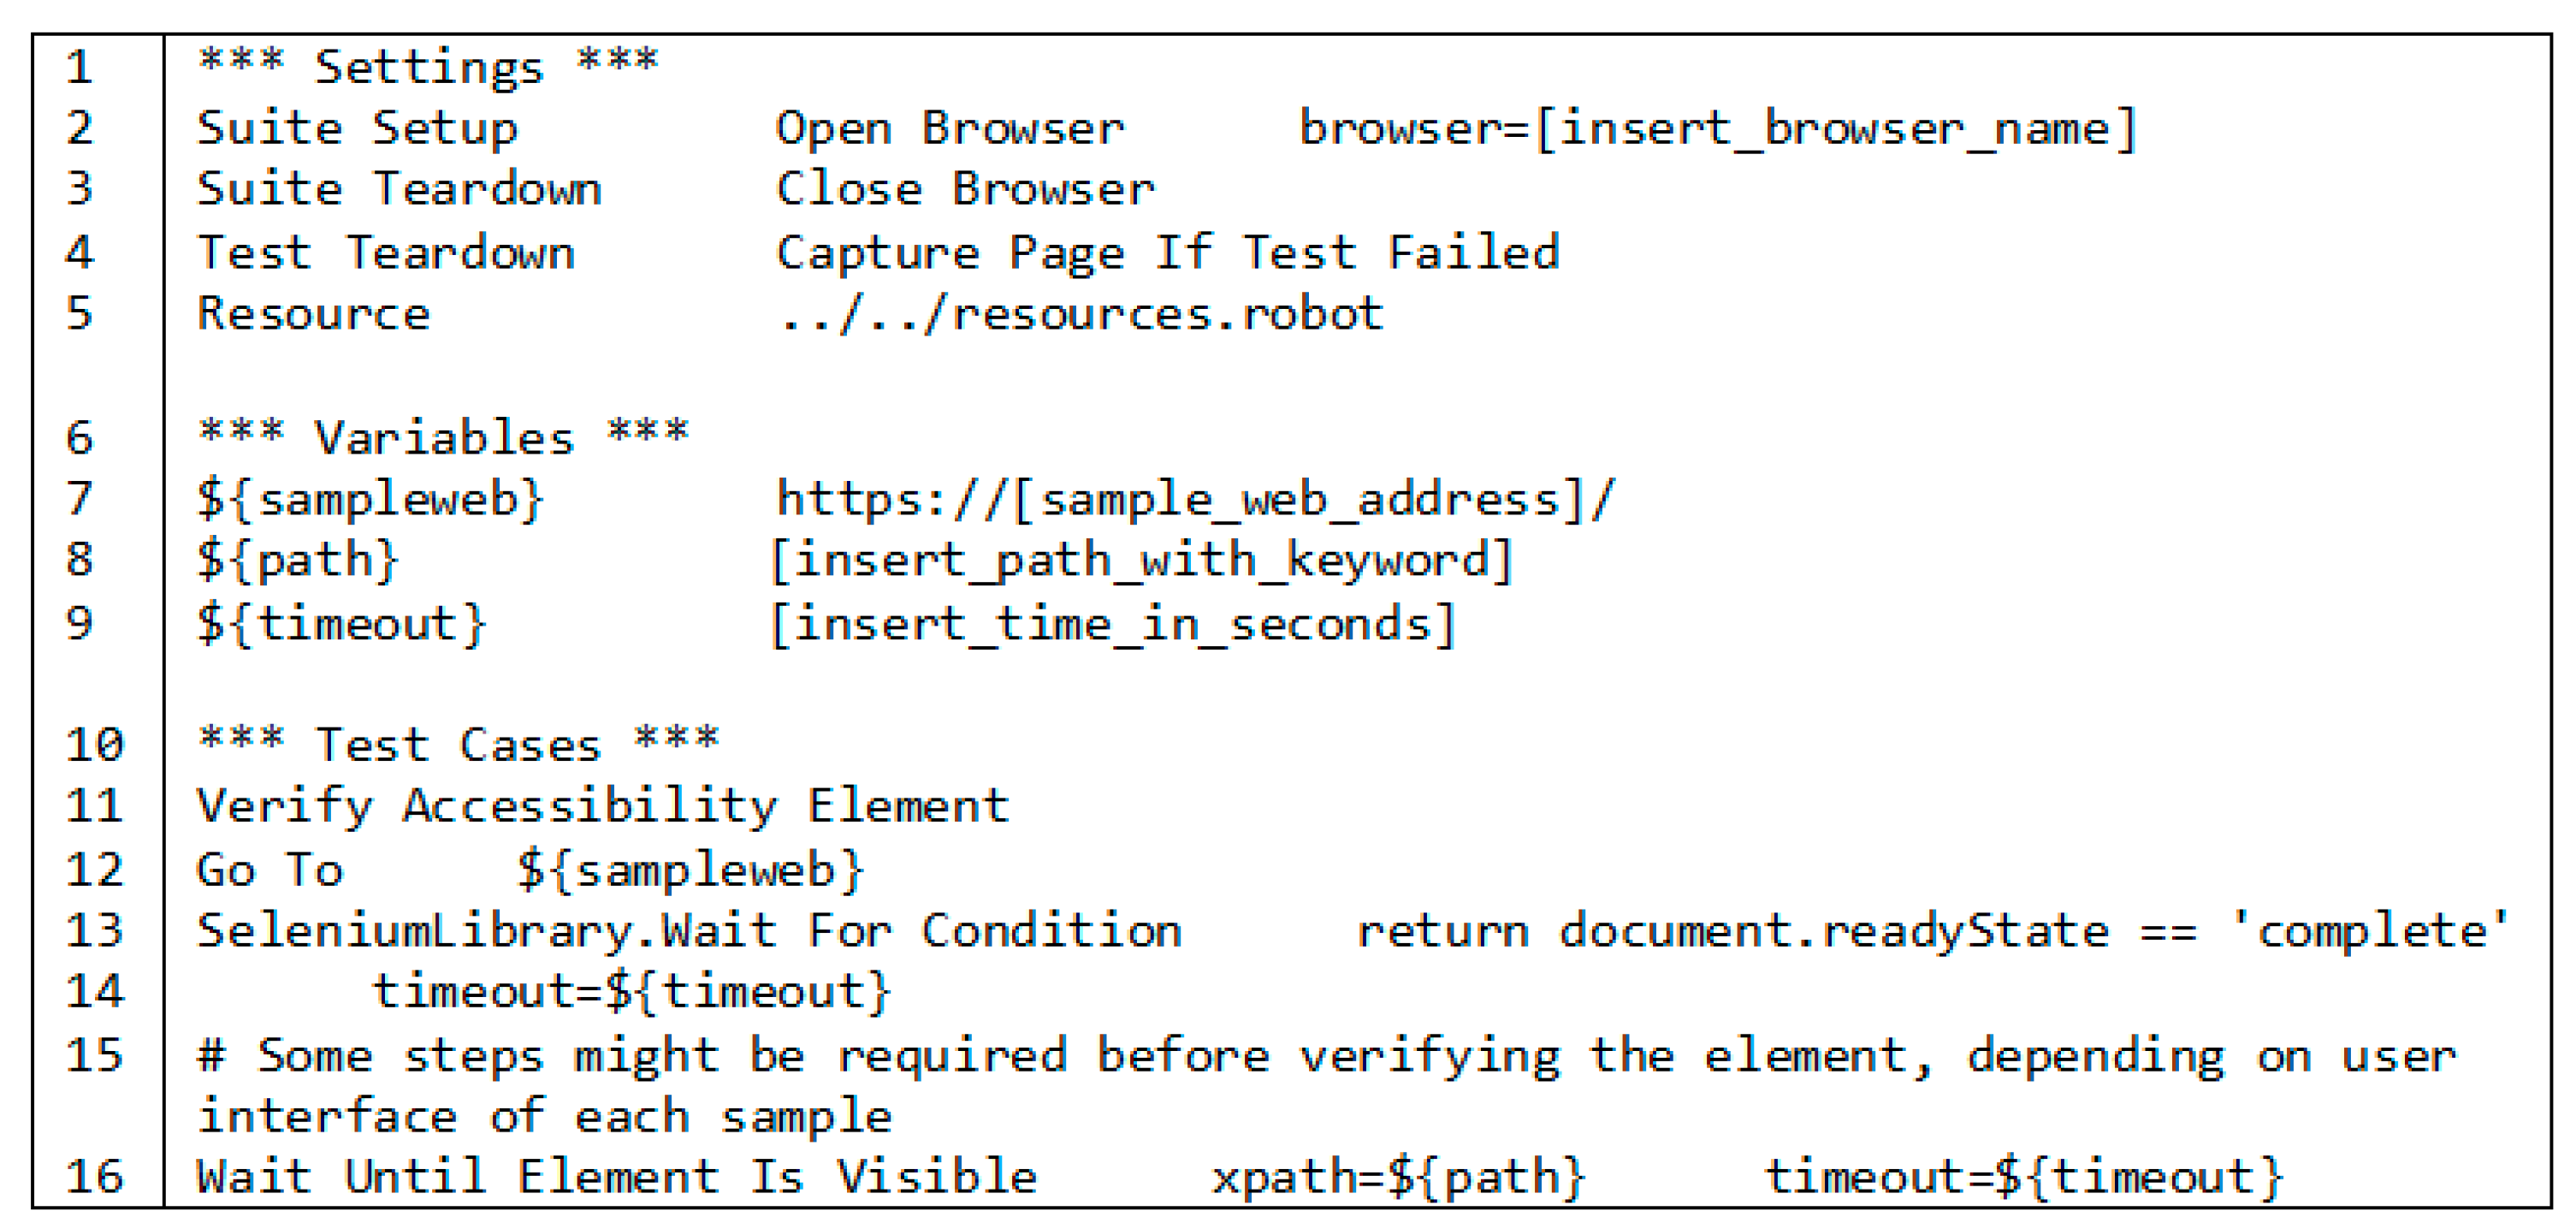Click the "Open Browser" keyword

tap(949, 129)
